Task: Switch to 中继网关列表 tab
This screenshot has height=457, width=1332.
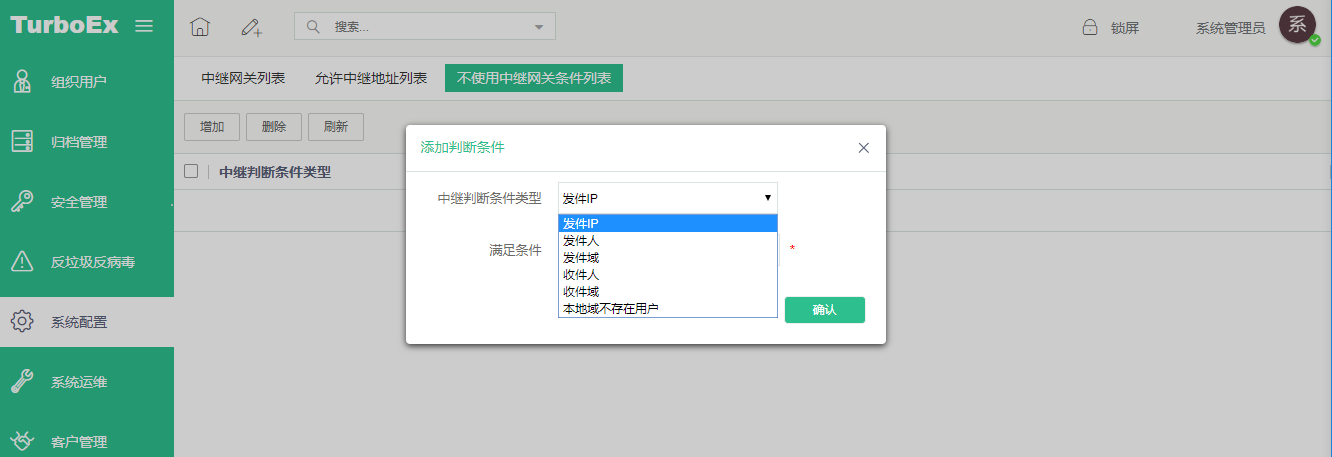Action: pyautogui.click(x=243, y=78)
